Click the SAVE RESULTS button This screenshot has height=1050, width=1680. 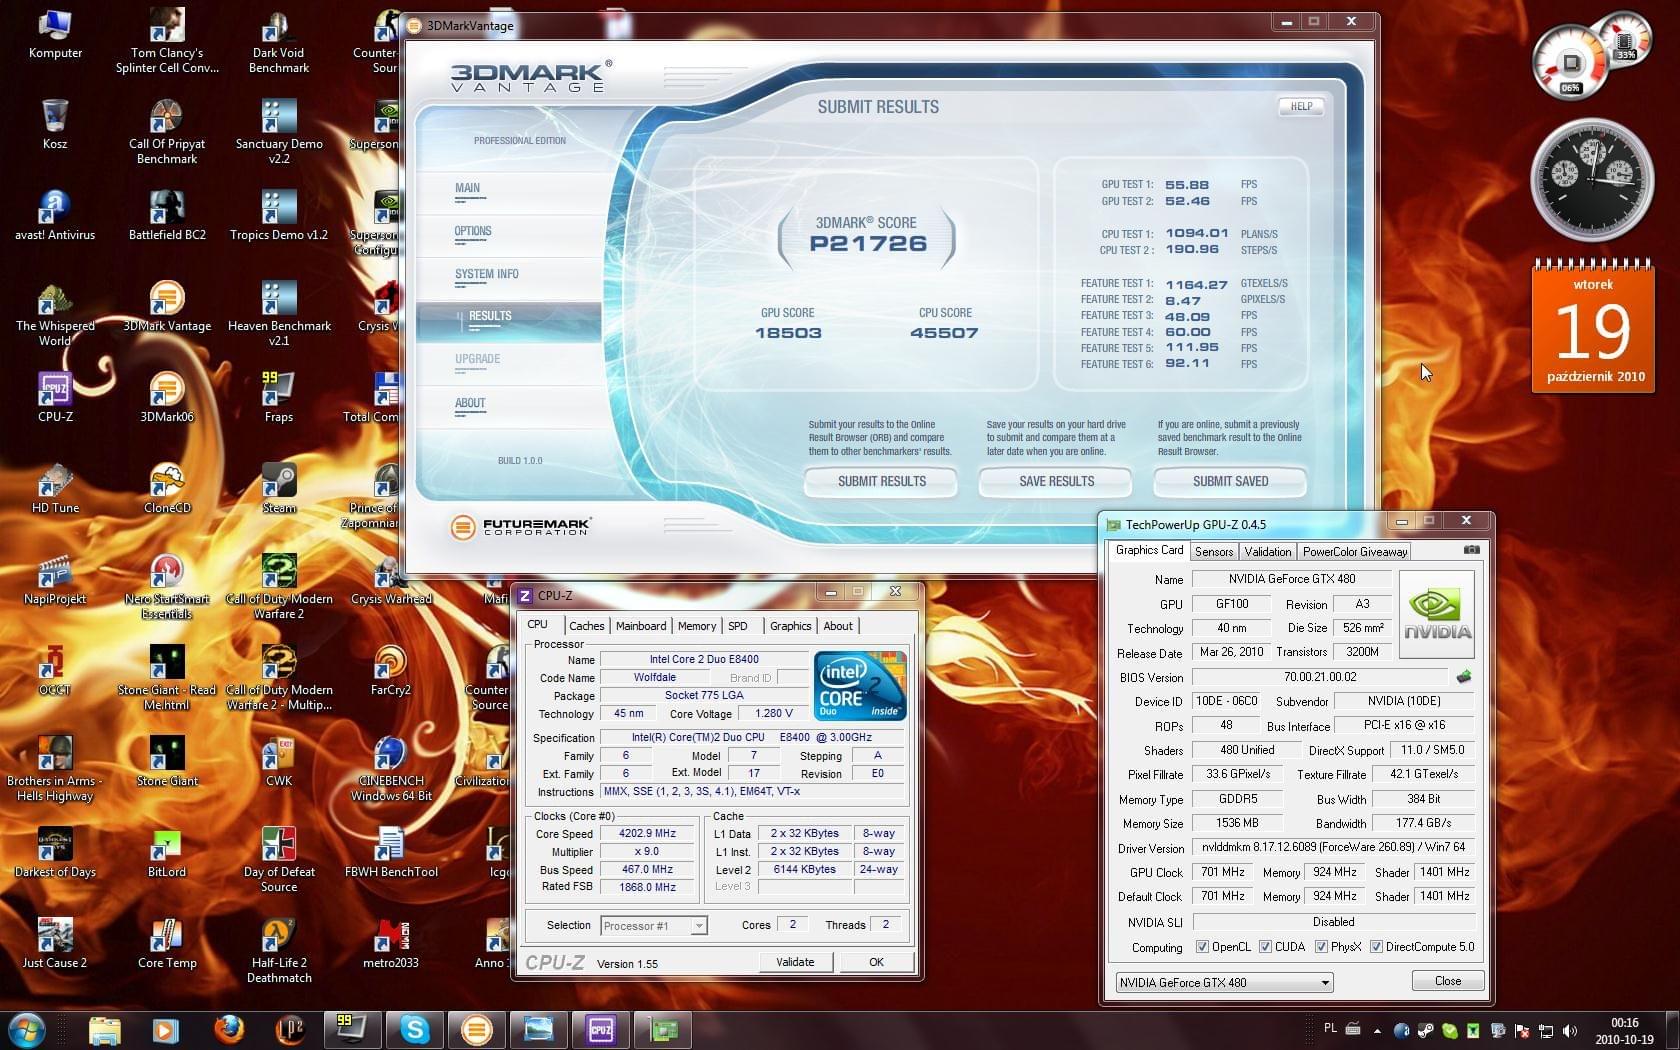click(x=1056, y=481)
